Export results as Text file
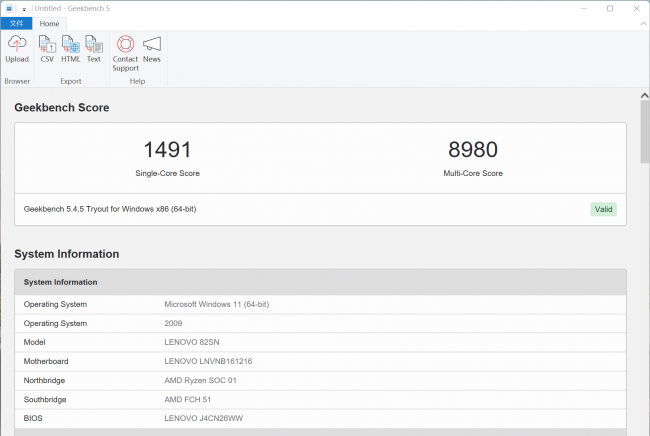Image resolution: width=650 pixels, height=436 pixels. 94,49
